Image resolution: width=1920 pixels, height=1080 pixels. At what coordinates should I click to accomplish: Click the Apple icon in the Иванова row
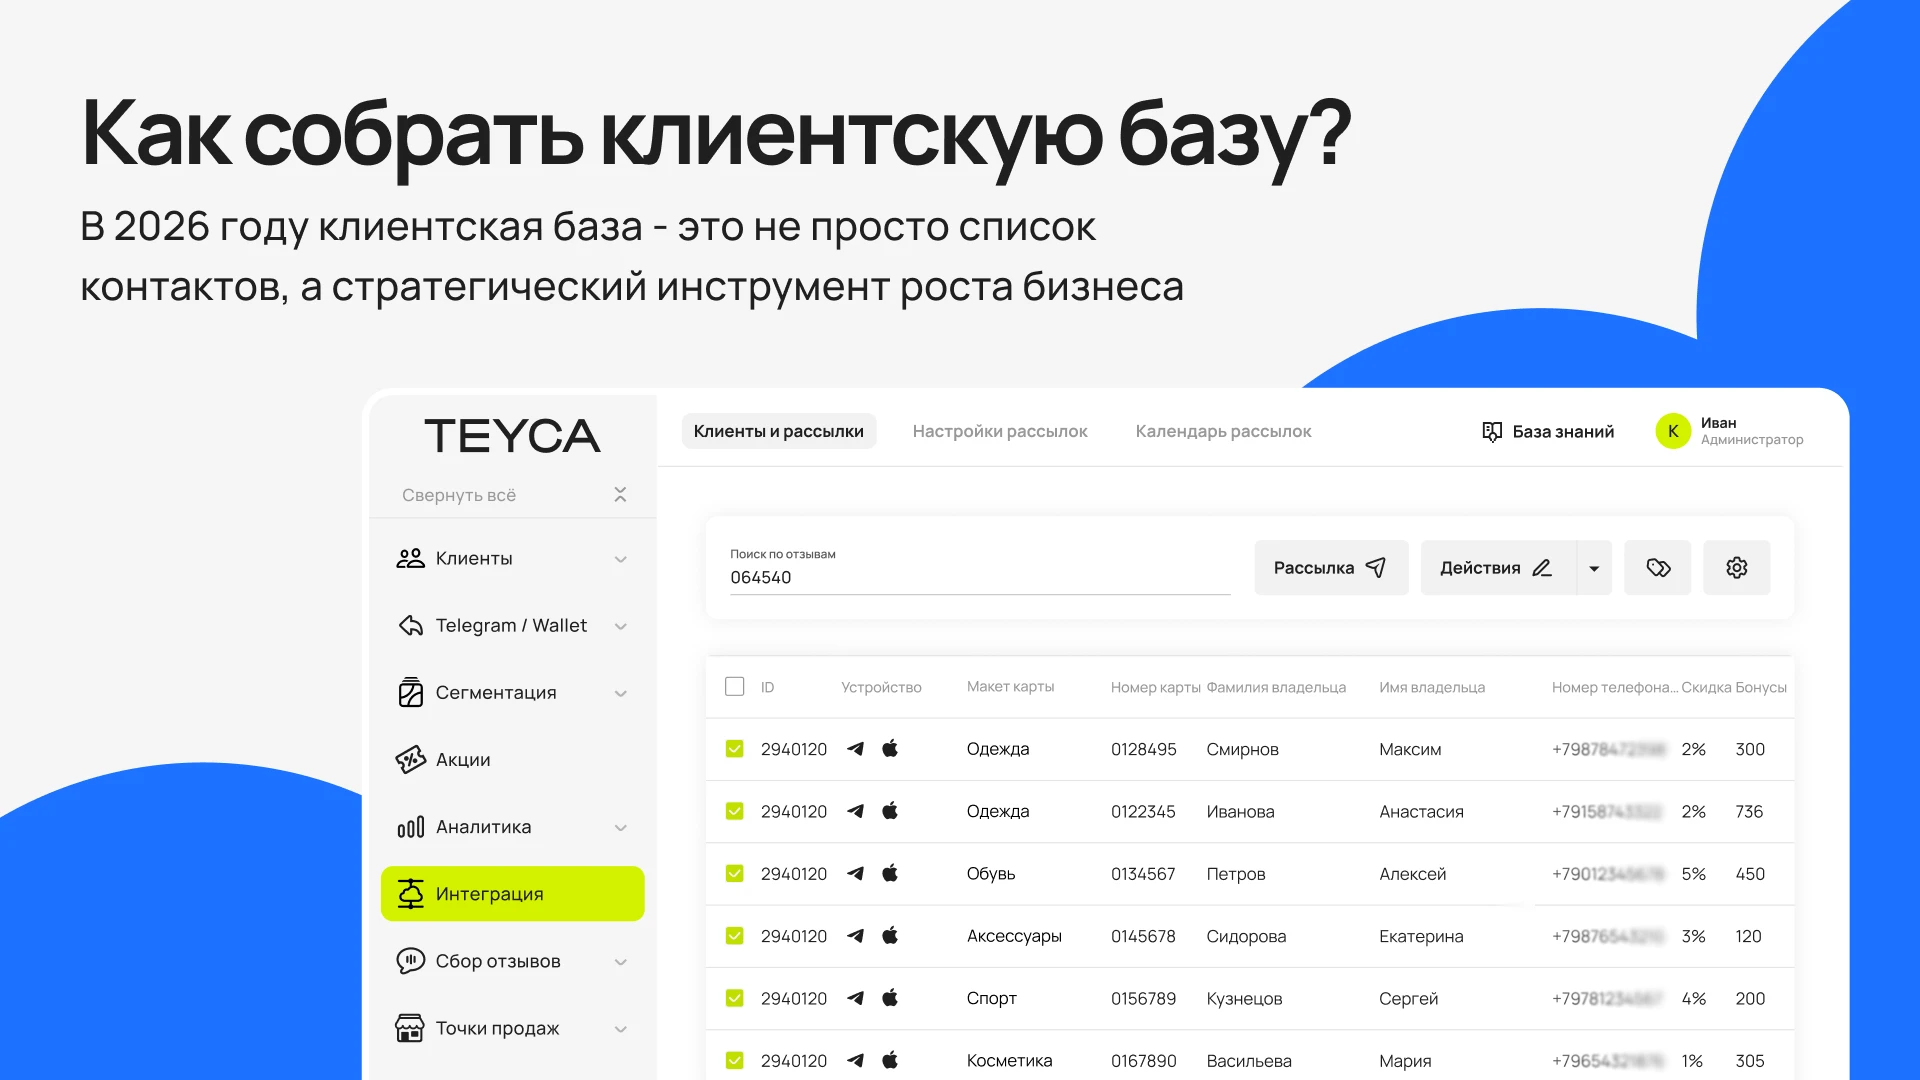[890, 811]
